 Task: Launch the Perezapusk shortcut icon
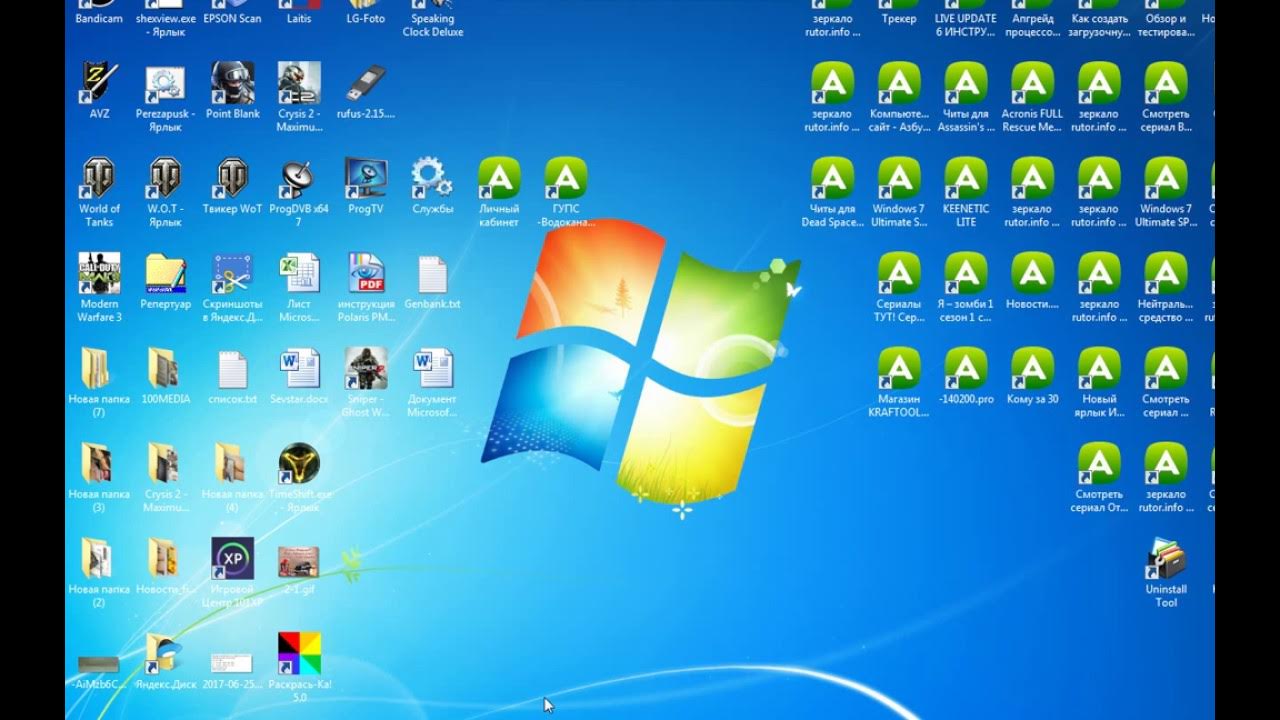click(165, 83)
